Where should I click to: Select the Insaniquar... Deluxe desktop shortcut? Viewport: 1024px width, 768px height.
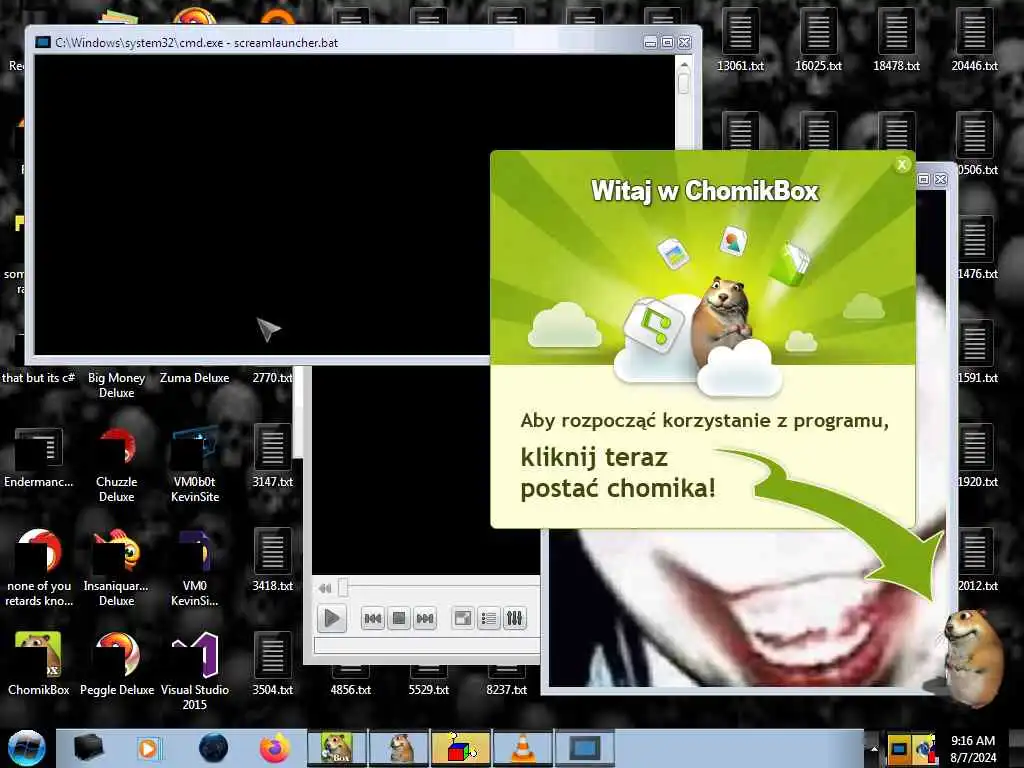(x=116, y=568)
